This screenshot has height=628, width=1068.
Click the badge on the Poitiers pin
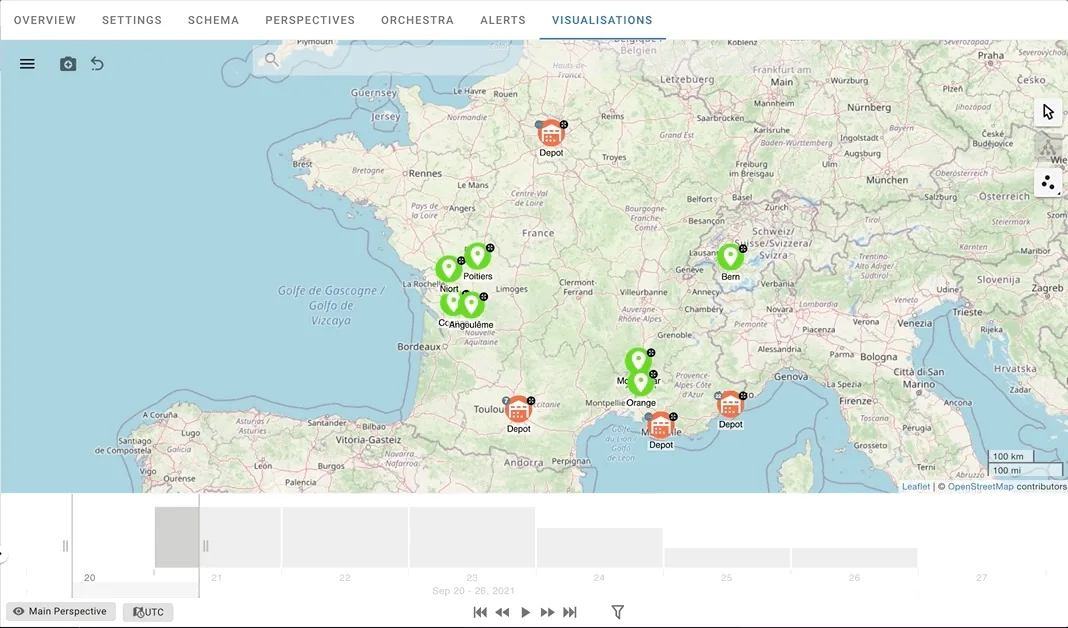490,248
